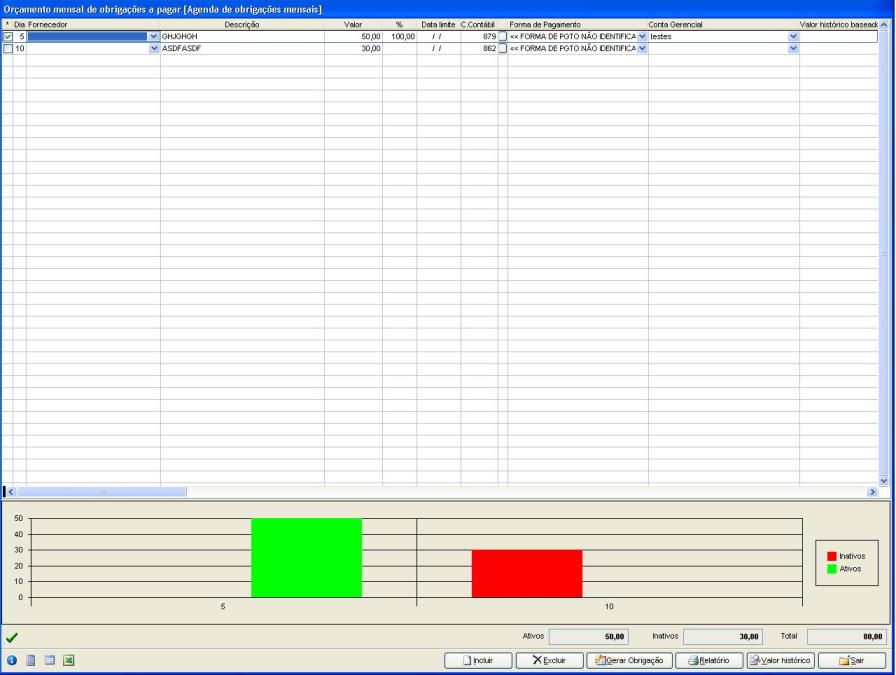Image resolution: width=896 pixels, height=675 pixels.
Task: Click the Conta Gerencial column header
Action: pos(723,25)
